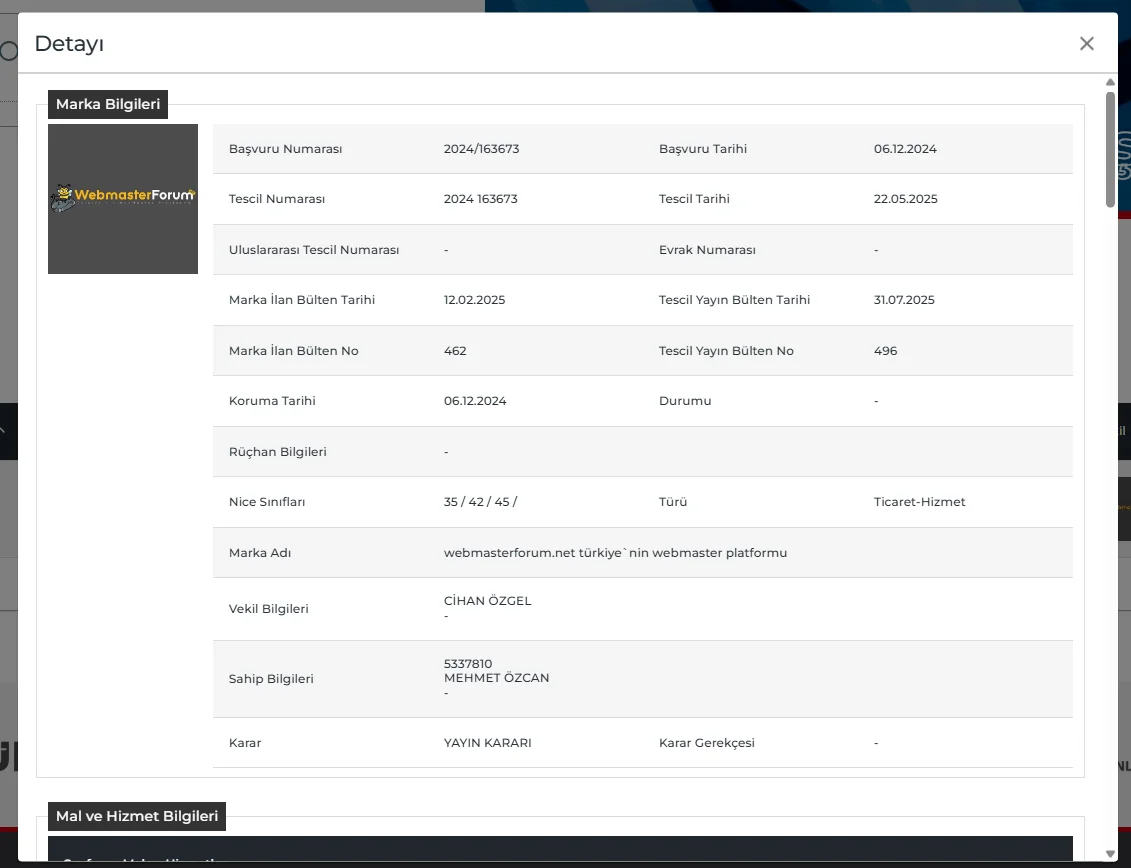Click the WebmasterForum logo image
The image size is (1131, 868).
coord(123,198)
